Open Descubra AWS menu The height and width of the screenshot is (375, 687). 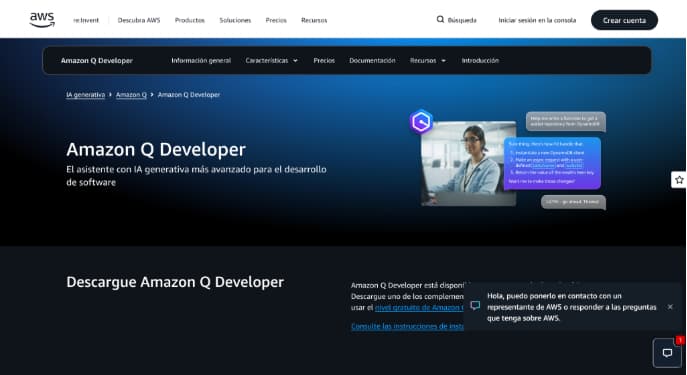[x=139, y=20]
